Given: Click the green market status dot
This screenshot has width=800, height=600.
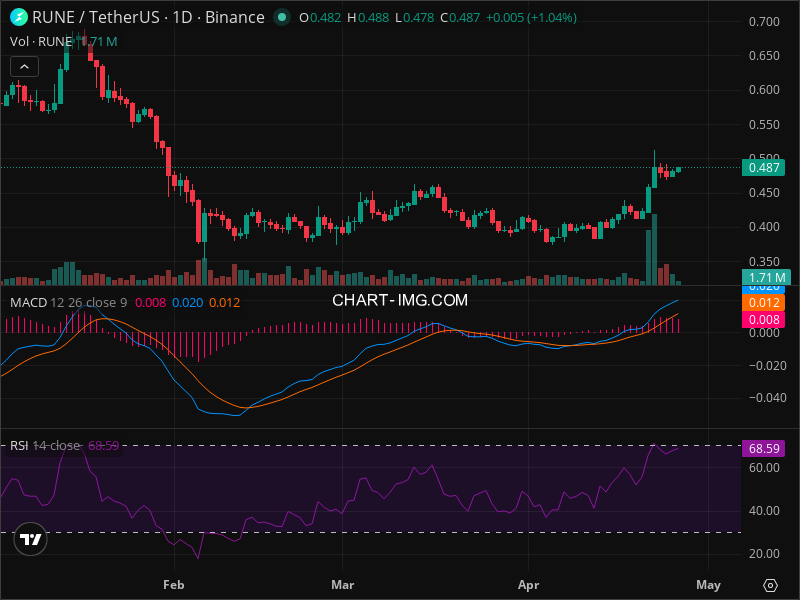Looking at the screenshot, I should click(x=282, y=17).
